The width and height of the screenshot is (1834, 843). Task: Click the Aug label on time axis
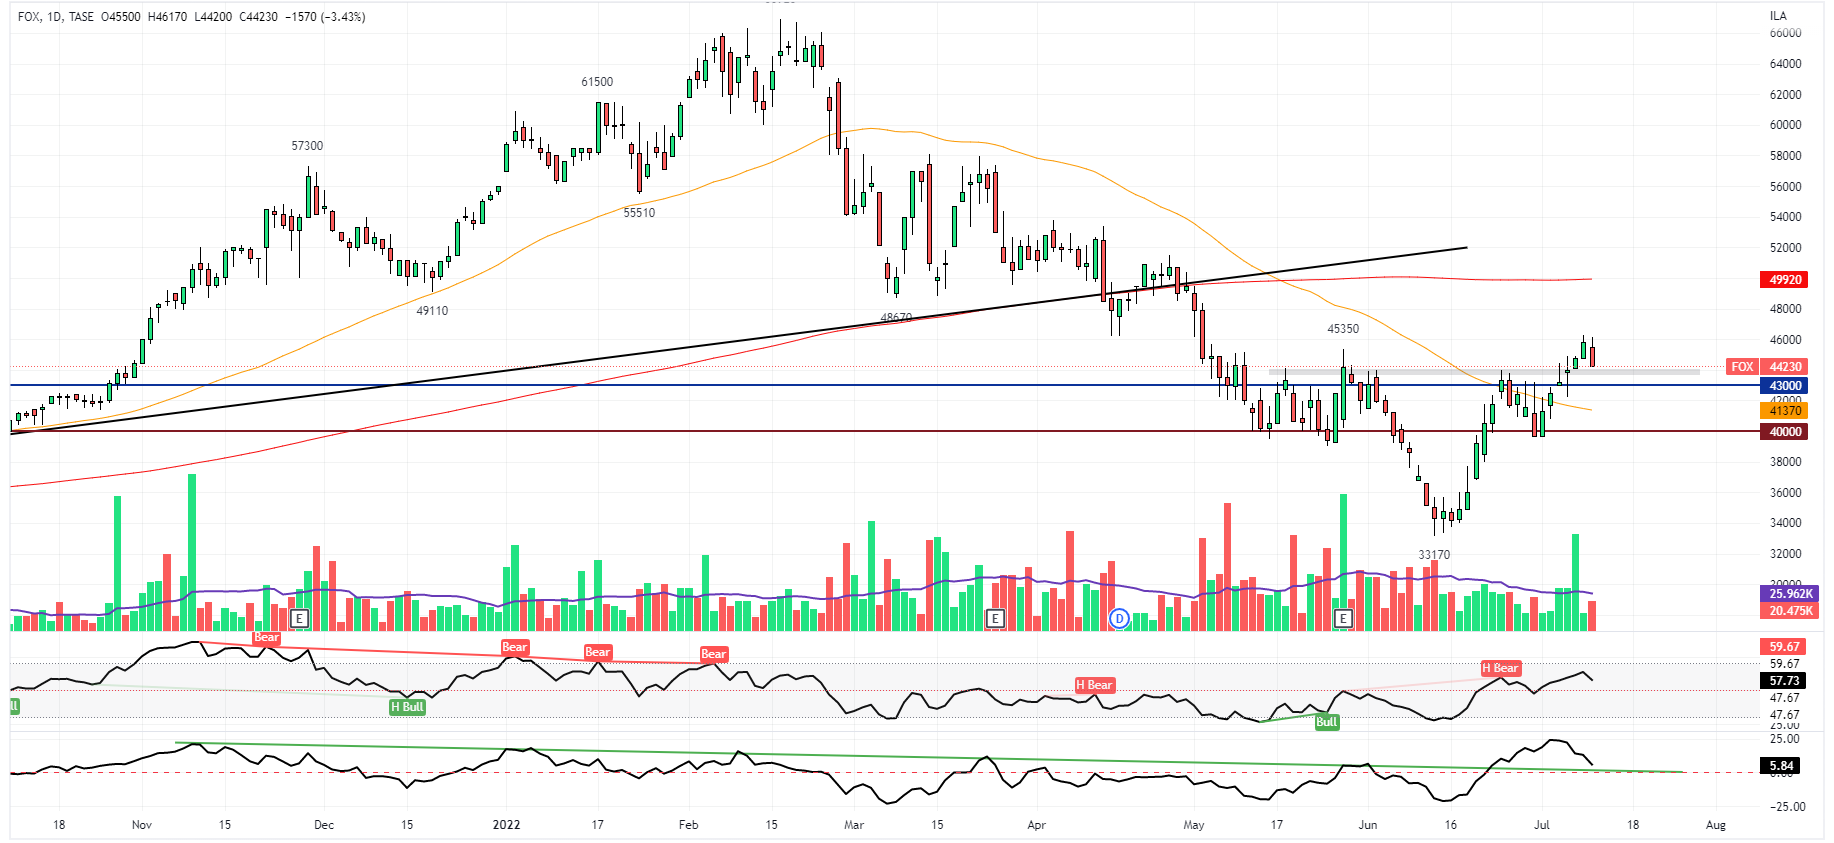click(x=1716, y=825)
